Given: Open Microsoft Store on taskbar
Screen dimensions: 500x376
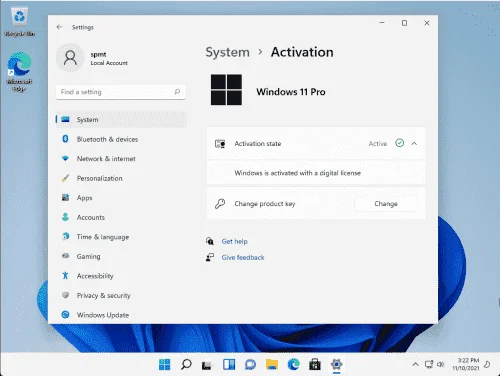Looking at the screenshot, I should (315, 364).
